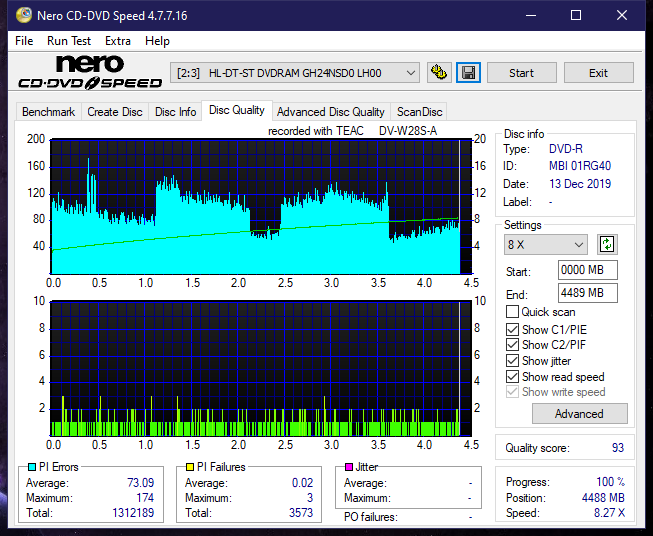Uncheck Show C1/PIE
Screen dimensions: 653x536
point(512,329)
